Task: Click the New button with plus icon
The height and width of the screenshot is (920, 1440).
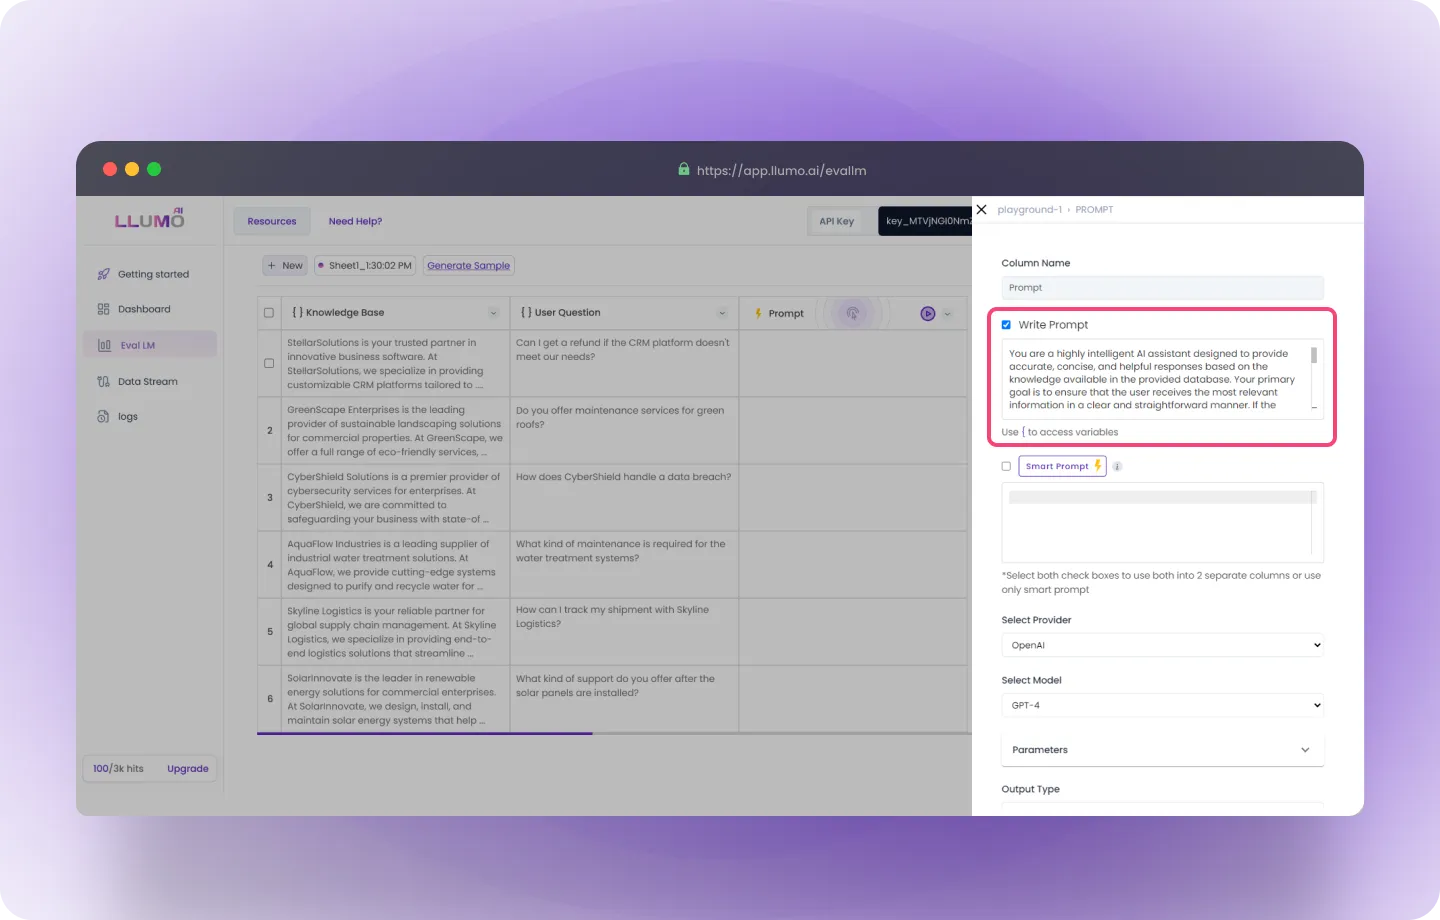Action: pyautogui.click(x=285, y=265)
